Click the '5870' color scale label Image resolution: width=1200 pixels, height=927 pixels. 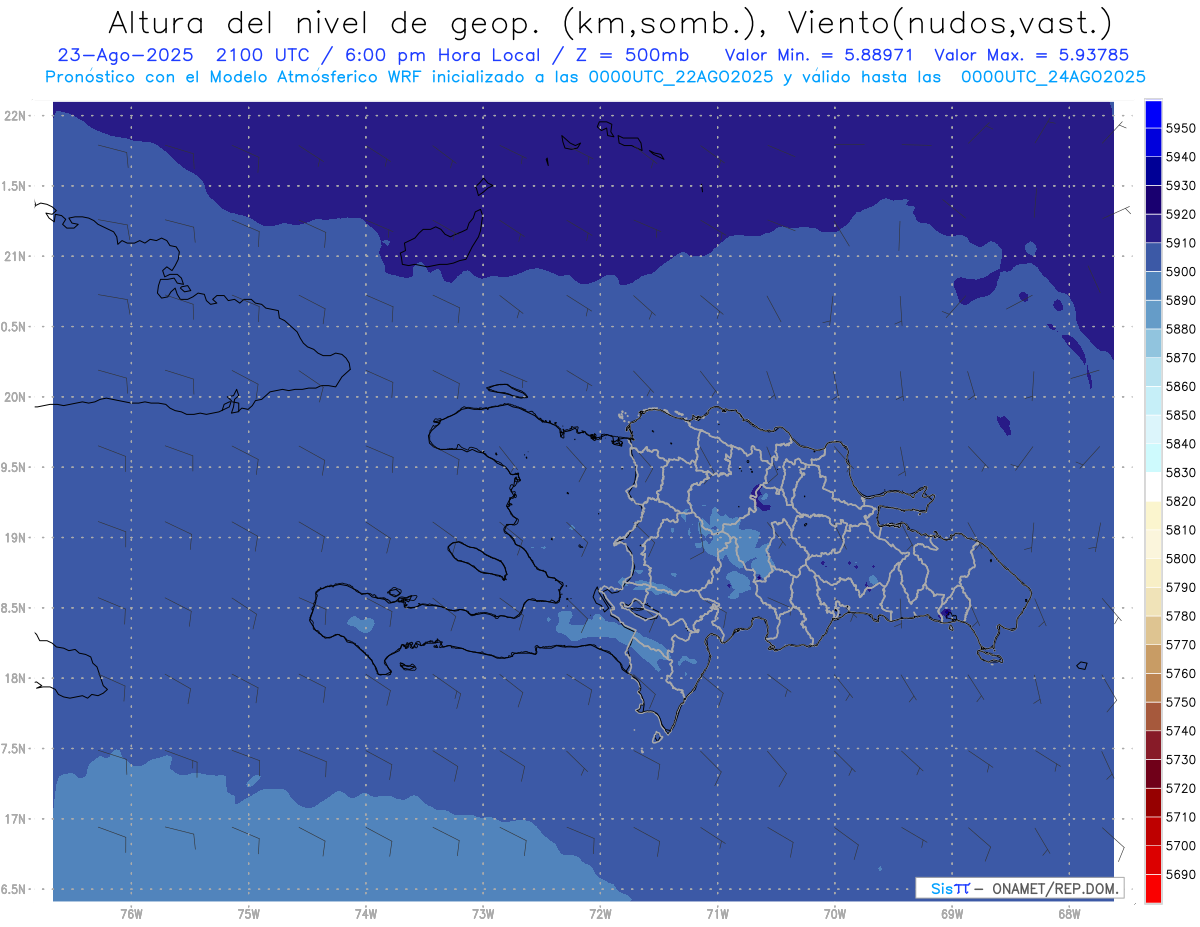1180,358
